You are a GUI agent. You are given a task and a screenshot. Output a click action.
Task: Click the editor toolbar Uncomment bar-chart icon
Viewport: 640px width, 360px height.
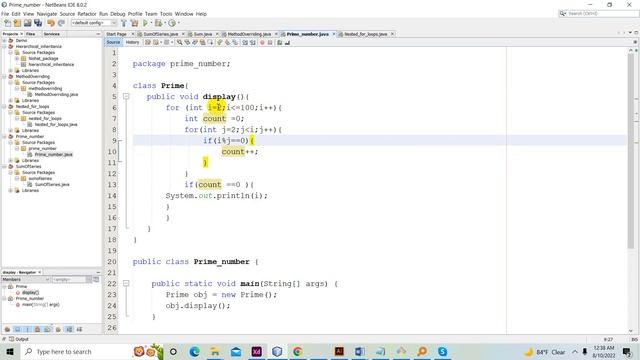(287, 42)
